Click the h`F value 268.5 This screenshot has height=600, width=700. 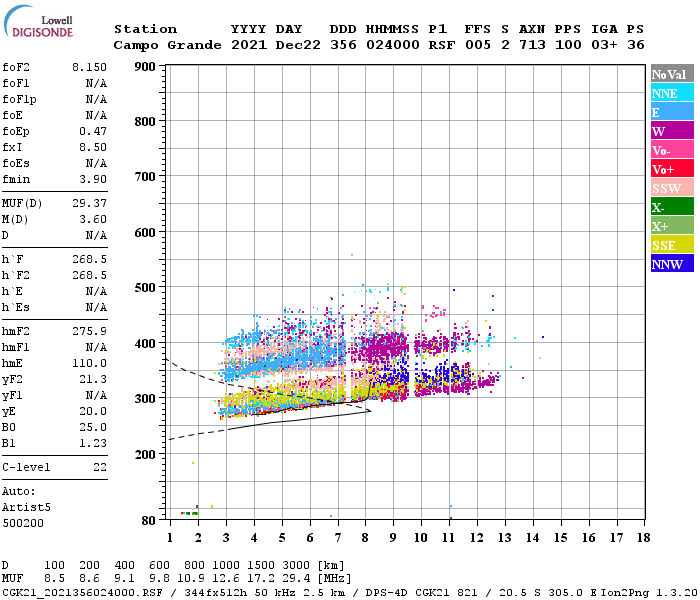click(x=89, y=259)
